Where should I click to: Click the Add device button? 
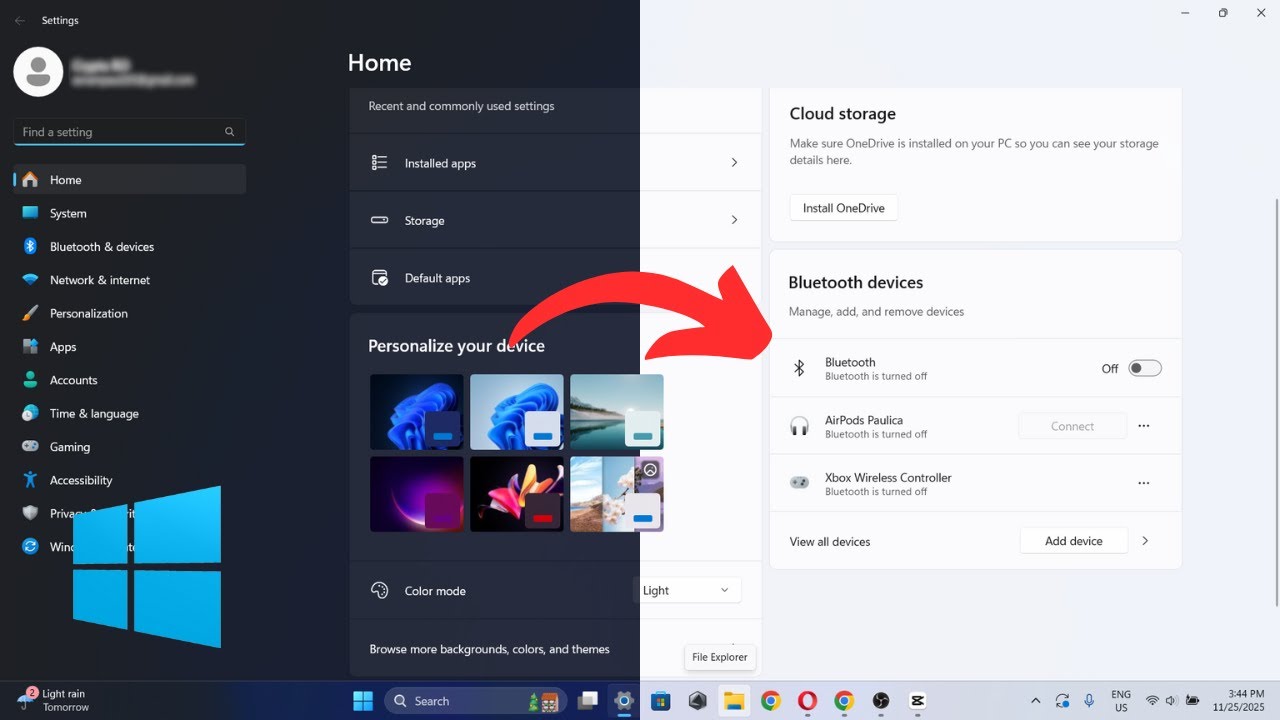1074,541
